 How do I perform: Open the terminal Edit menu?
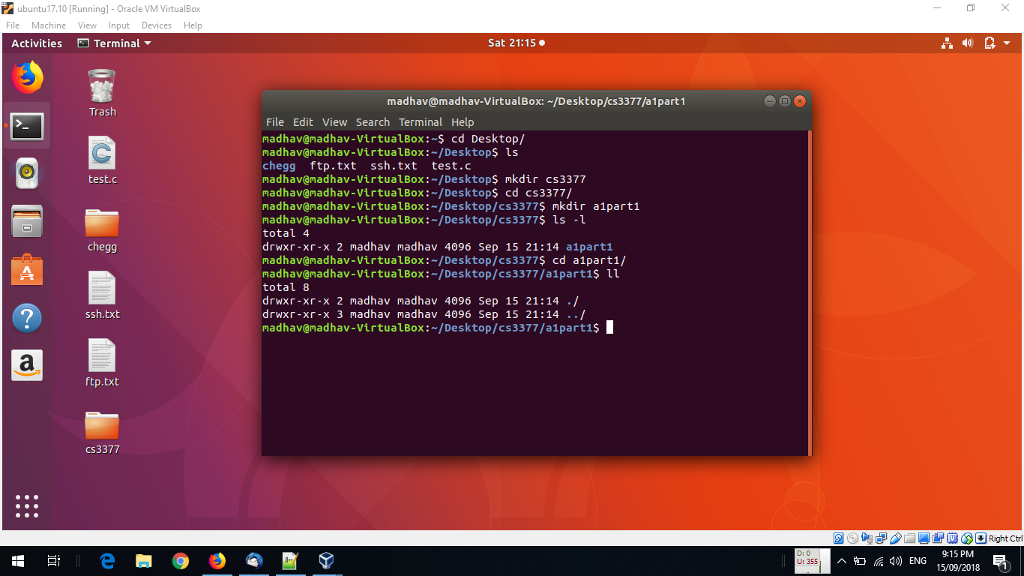click(302, 122)
